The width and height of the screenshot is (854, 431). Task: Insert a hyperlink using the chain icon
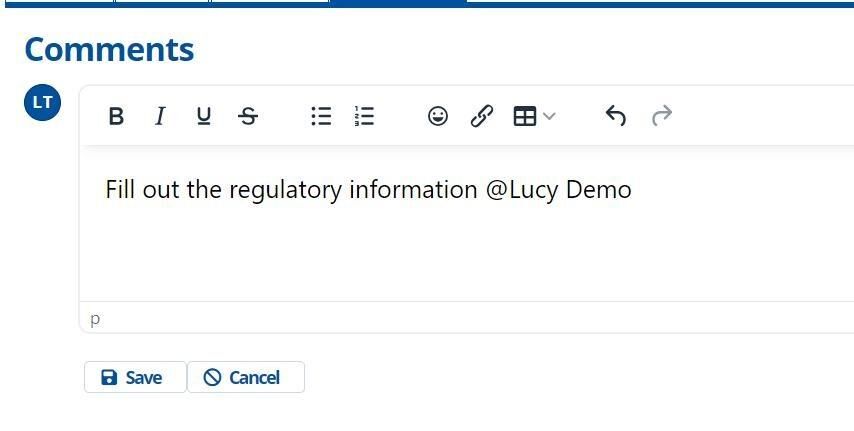click(x=481, y=116)
